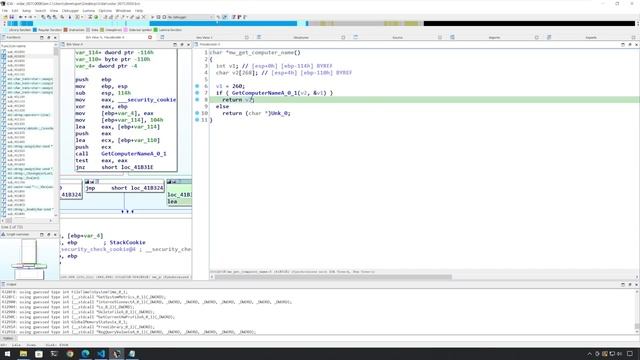Image resolution: width=640 pixels, height=360 pixels.
Task: Click the Python button in Output panel
Action: pos(8,339)
